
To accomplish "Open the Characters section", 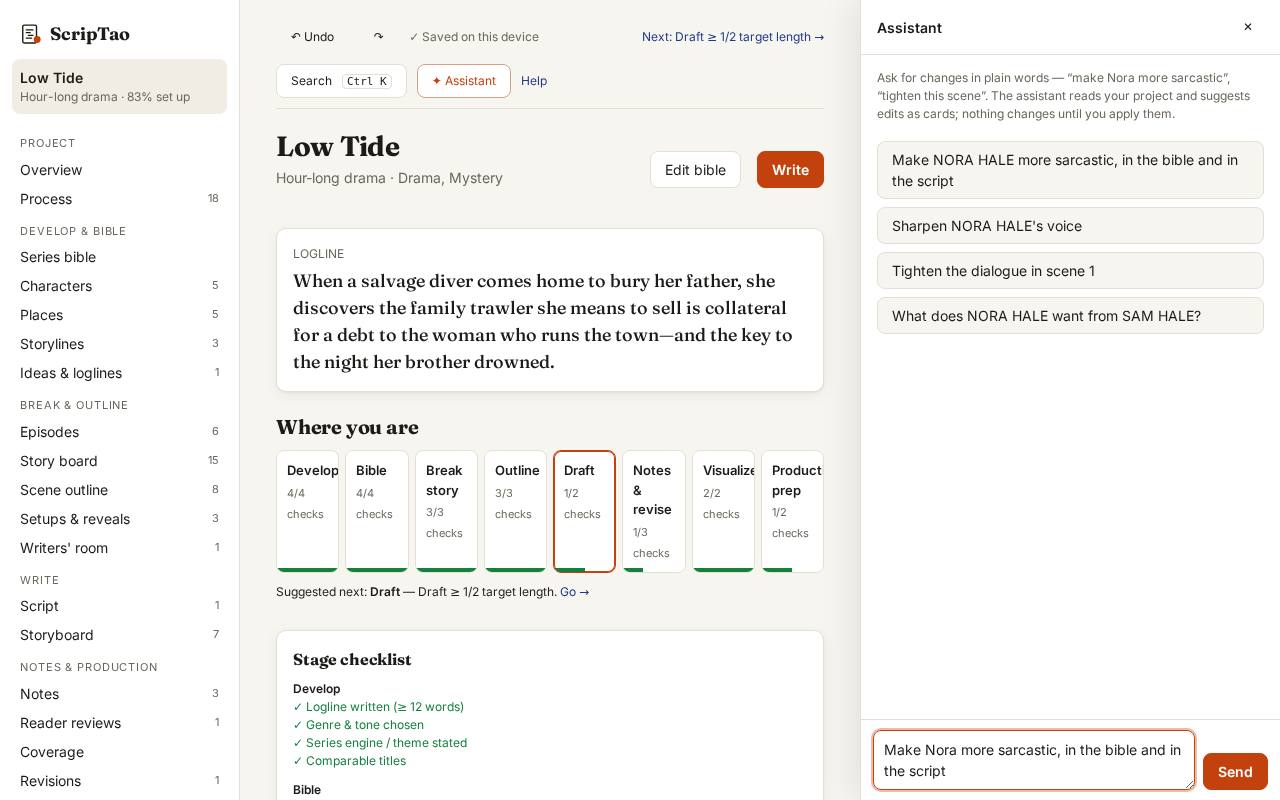I will click(119, 286).
